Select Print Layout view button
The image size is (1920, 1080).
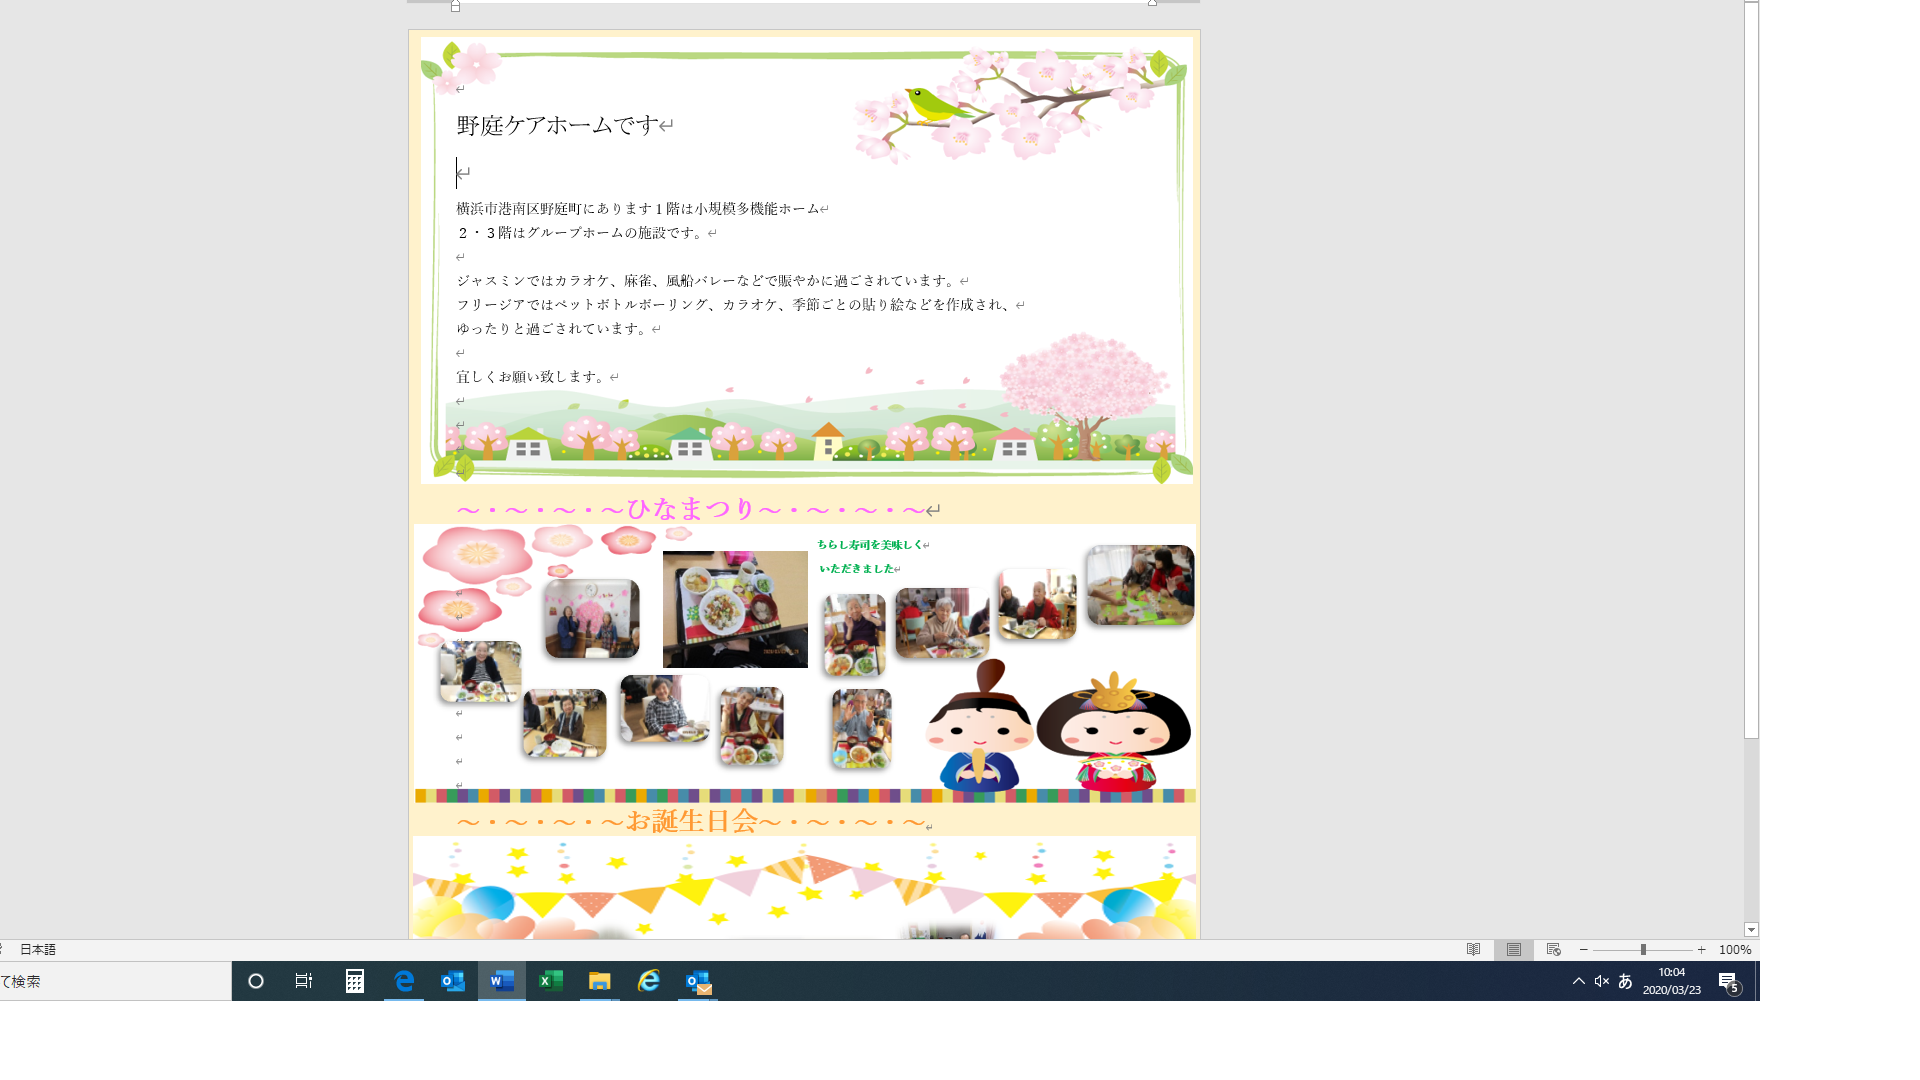point(1513,950)
